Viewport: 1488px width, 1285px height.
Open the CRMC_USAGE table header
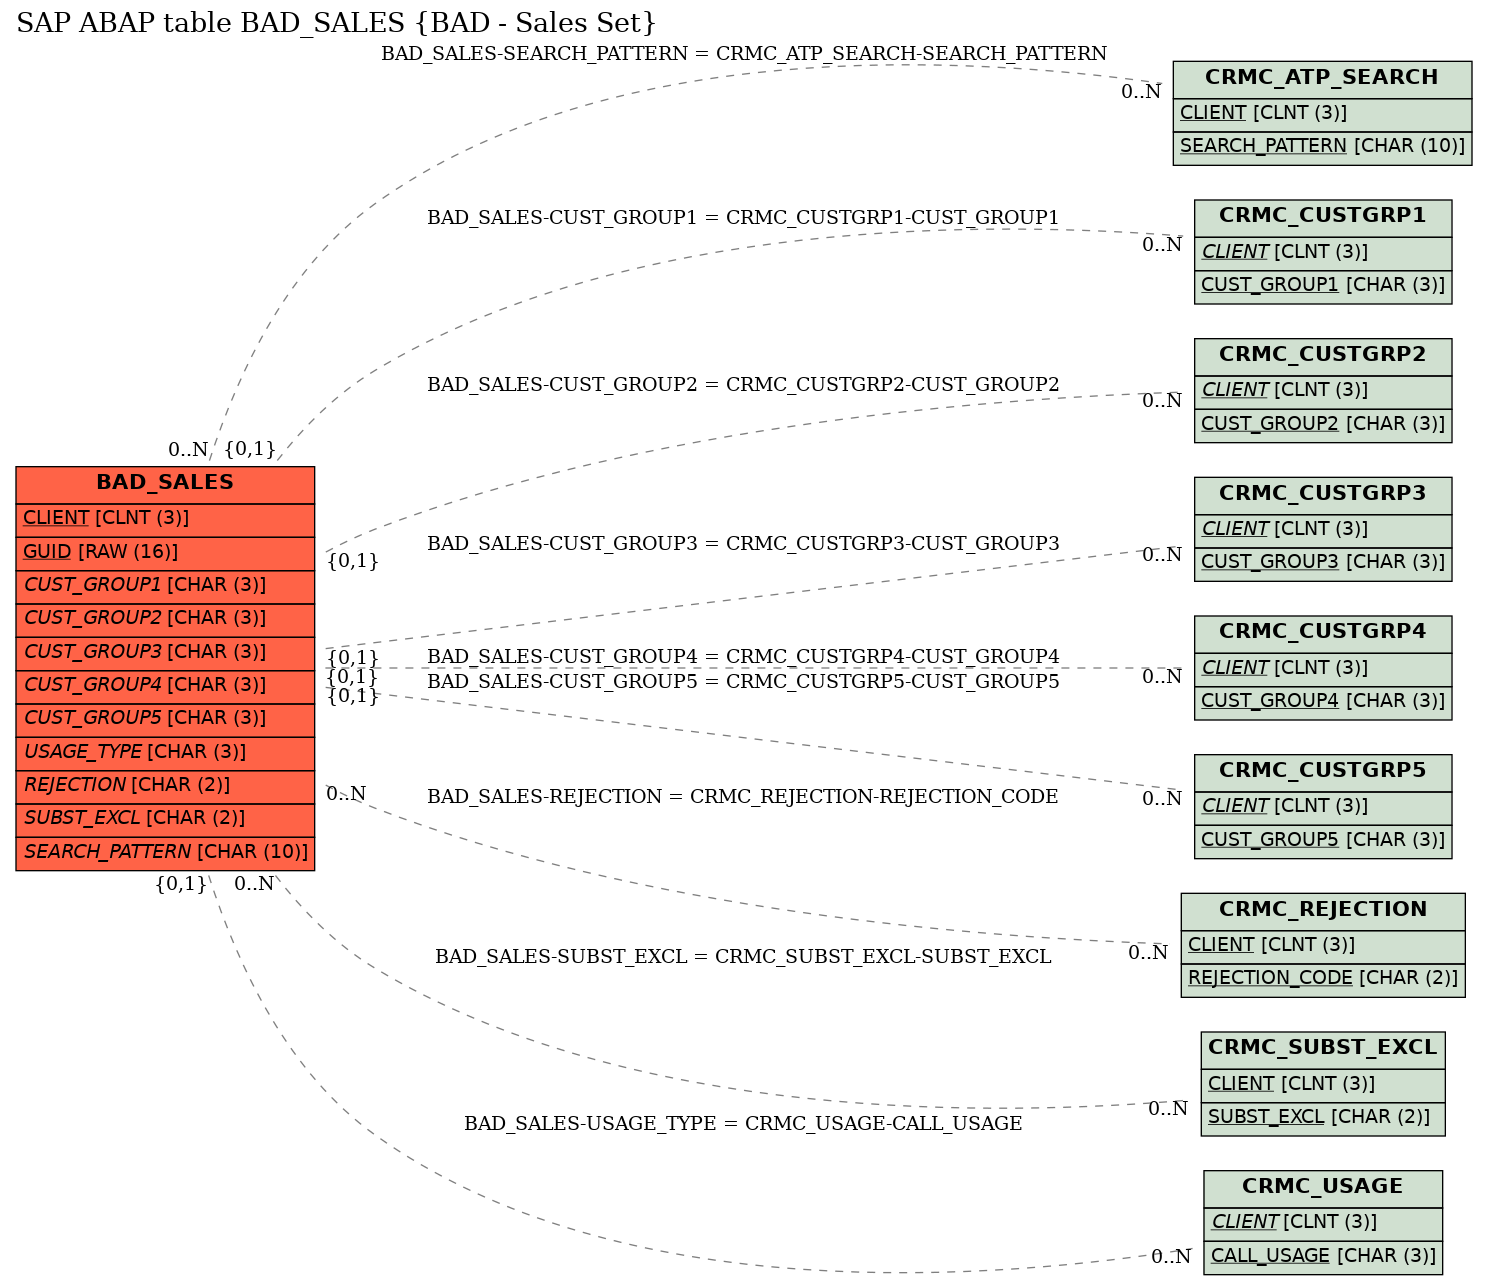click(1323, 1188)
